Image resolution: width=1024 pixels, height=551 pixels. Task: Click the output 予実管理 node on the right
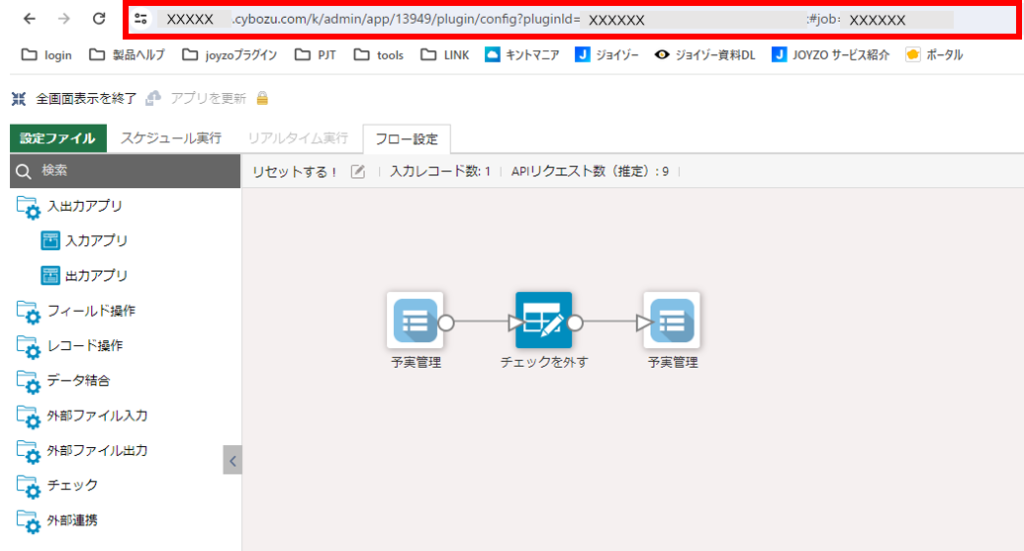(x=672, y=320)
